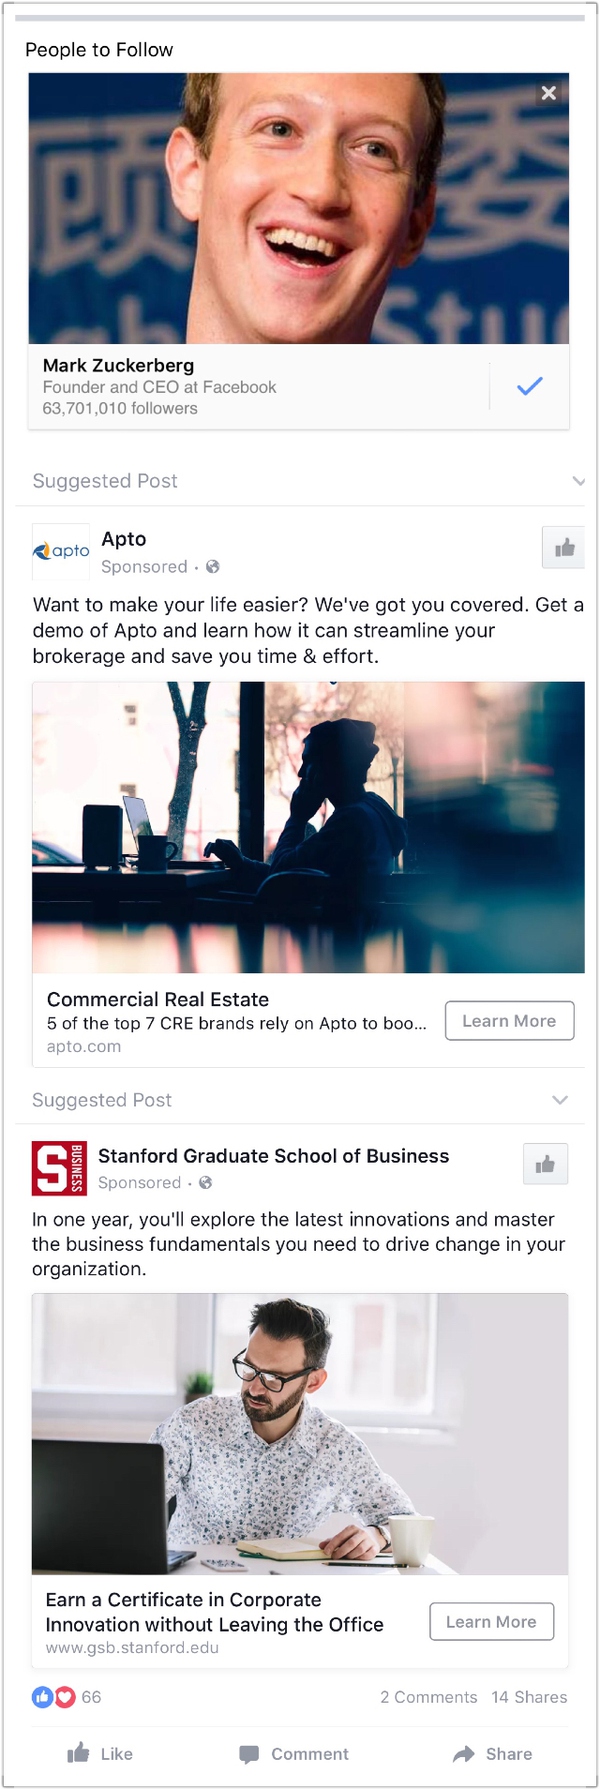Expand options chevron for Apto suggested post
This screenshot has height=1789, width=600.
(x=578, y=481)
